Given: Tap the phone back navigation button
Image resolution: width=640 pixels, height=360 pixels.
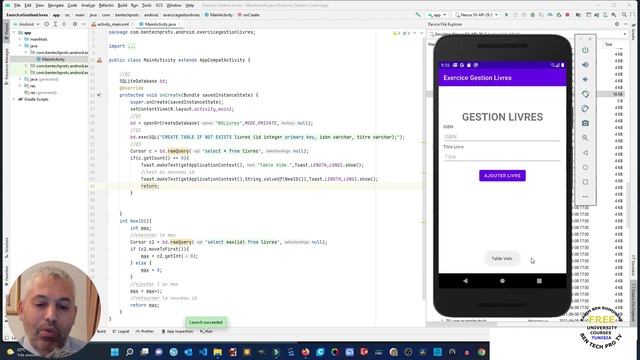Looking at the screenshot, I should click(x=465, y=281).
